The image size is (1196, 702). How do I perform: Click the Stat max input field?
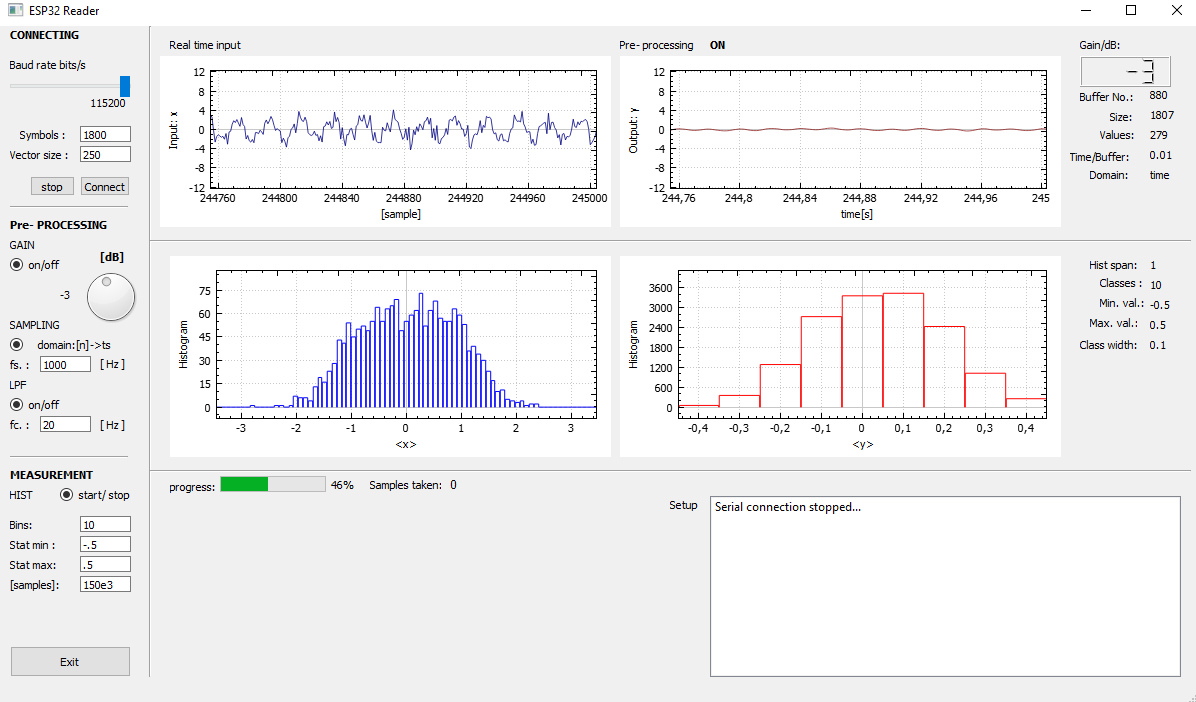(105, 565)
